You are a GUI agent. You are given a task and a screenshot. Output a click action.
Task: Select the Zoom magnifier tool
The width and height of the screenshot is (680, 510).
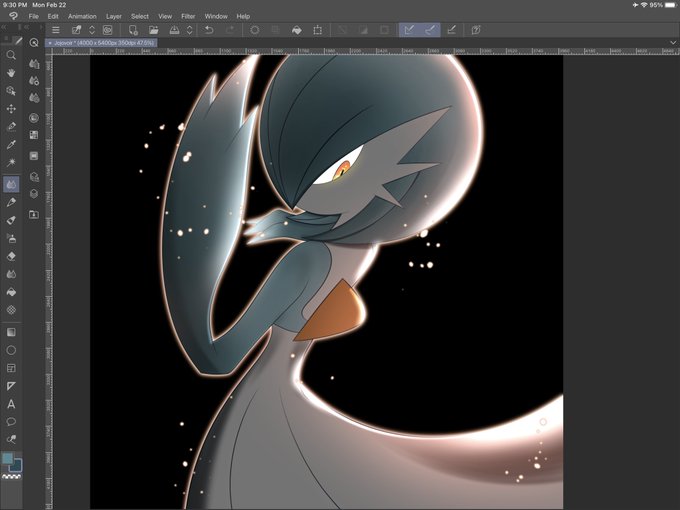(x=11, y=55)
